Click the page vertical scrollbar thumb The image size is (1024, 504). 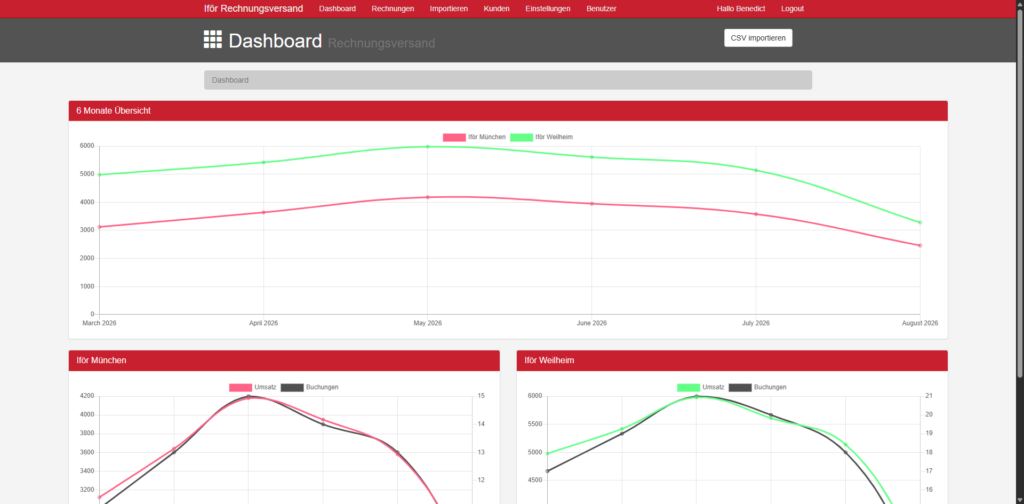point(1020,193)
